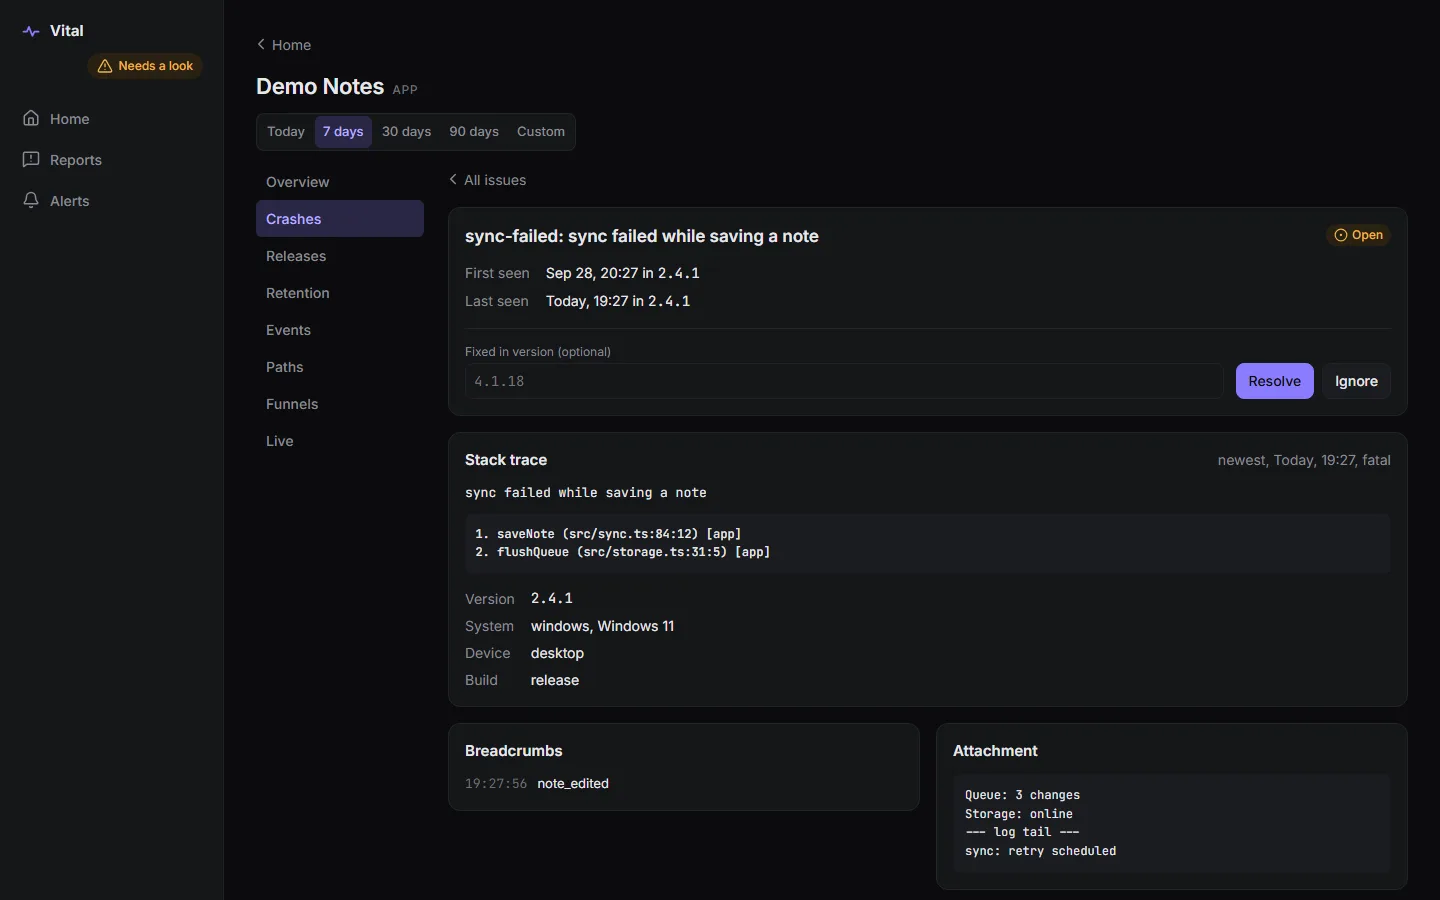
Task: Open Reports from the sidebar
Action: click(x=111, y=160)
